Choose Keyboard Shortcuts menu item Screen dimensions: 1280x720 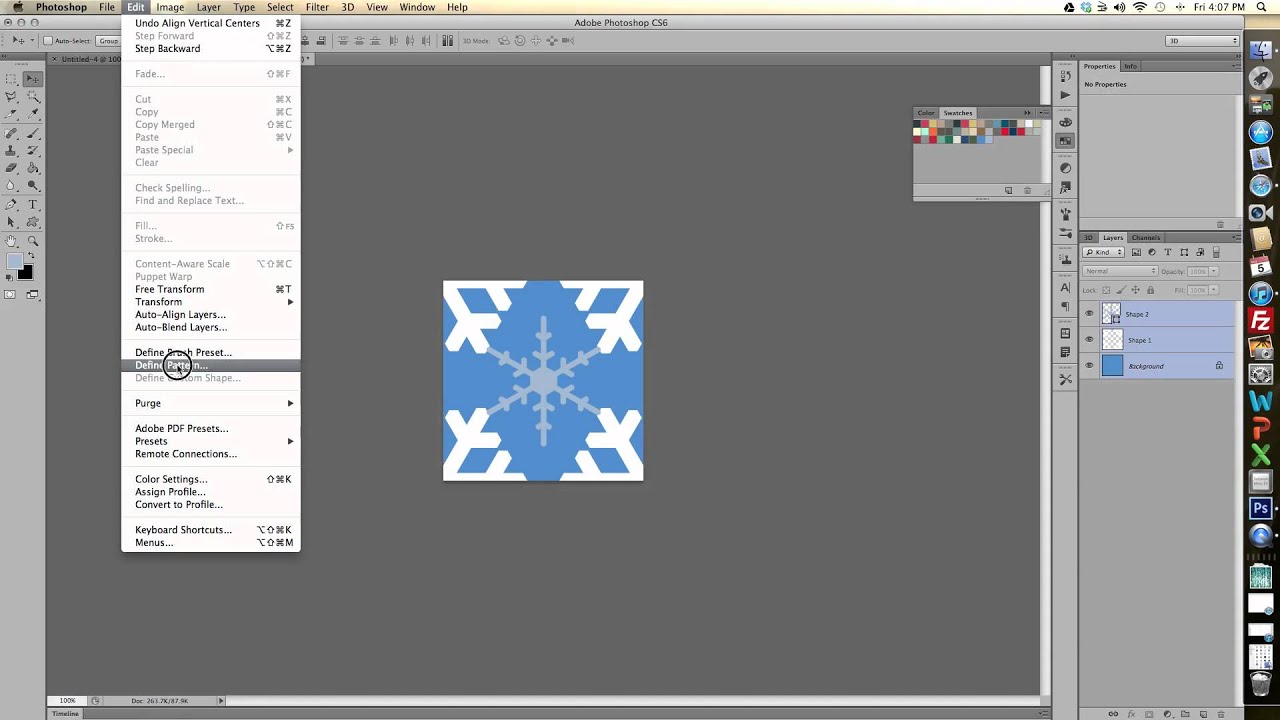(211, 530)
